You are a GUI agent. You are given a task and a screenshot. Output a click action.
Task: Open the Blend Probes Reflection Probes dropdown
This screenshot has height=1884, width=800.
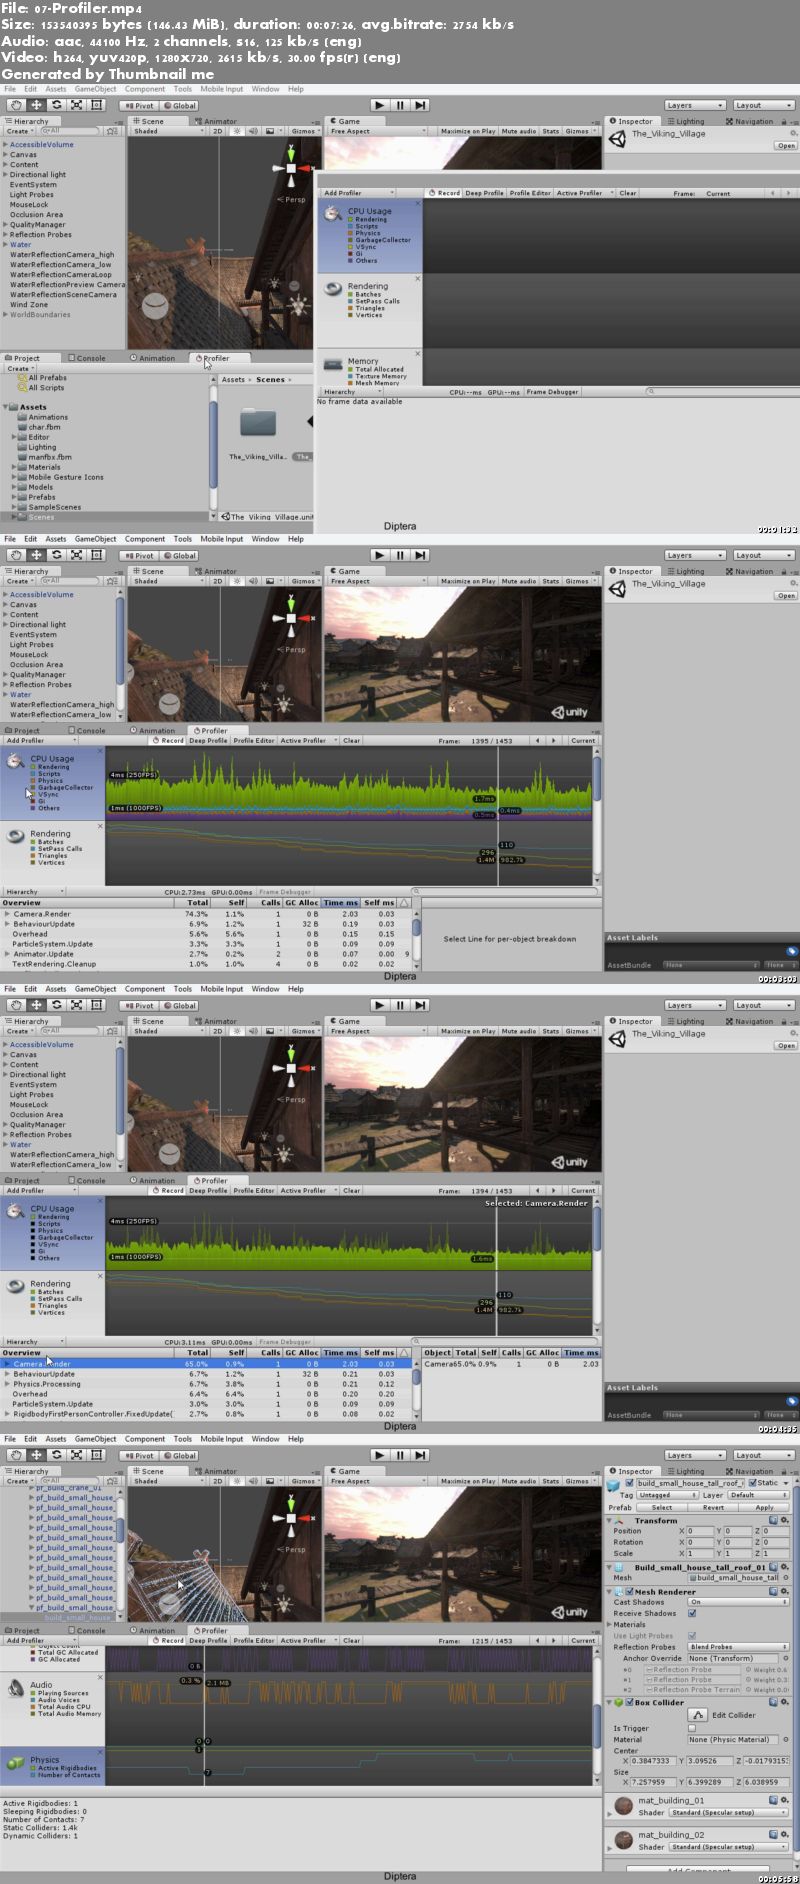(x=738, y=1647)
